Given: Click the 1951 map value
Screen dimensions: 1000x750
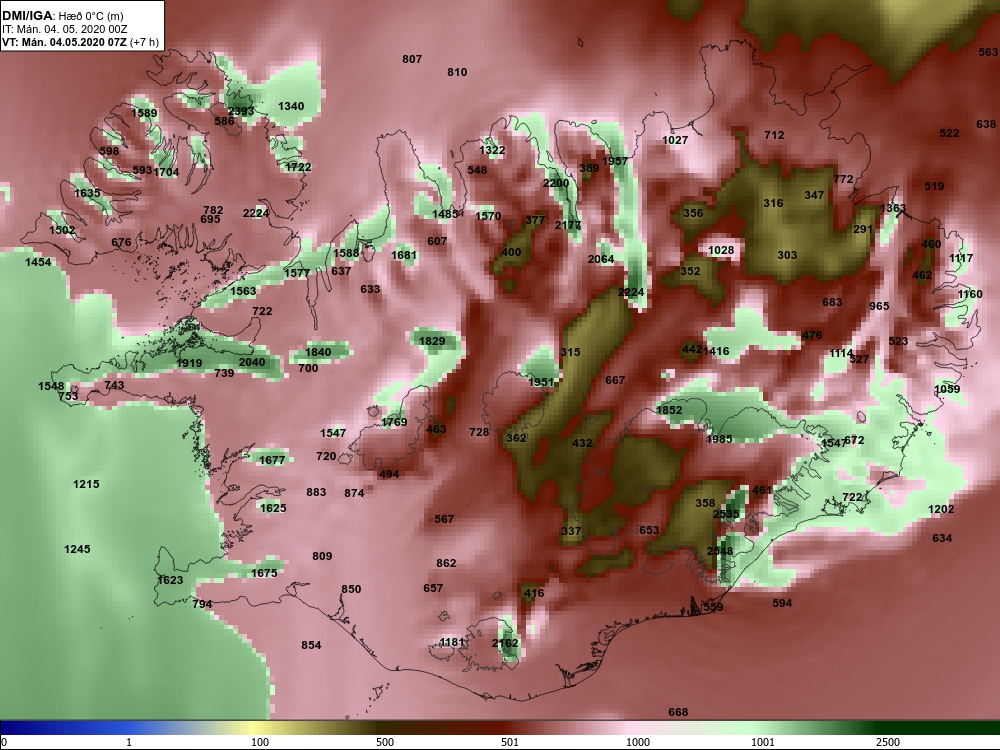Looking at the screenshot, I should point(541,381).
